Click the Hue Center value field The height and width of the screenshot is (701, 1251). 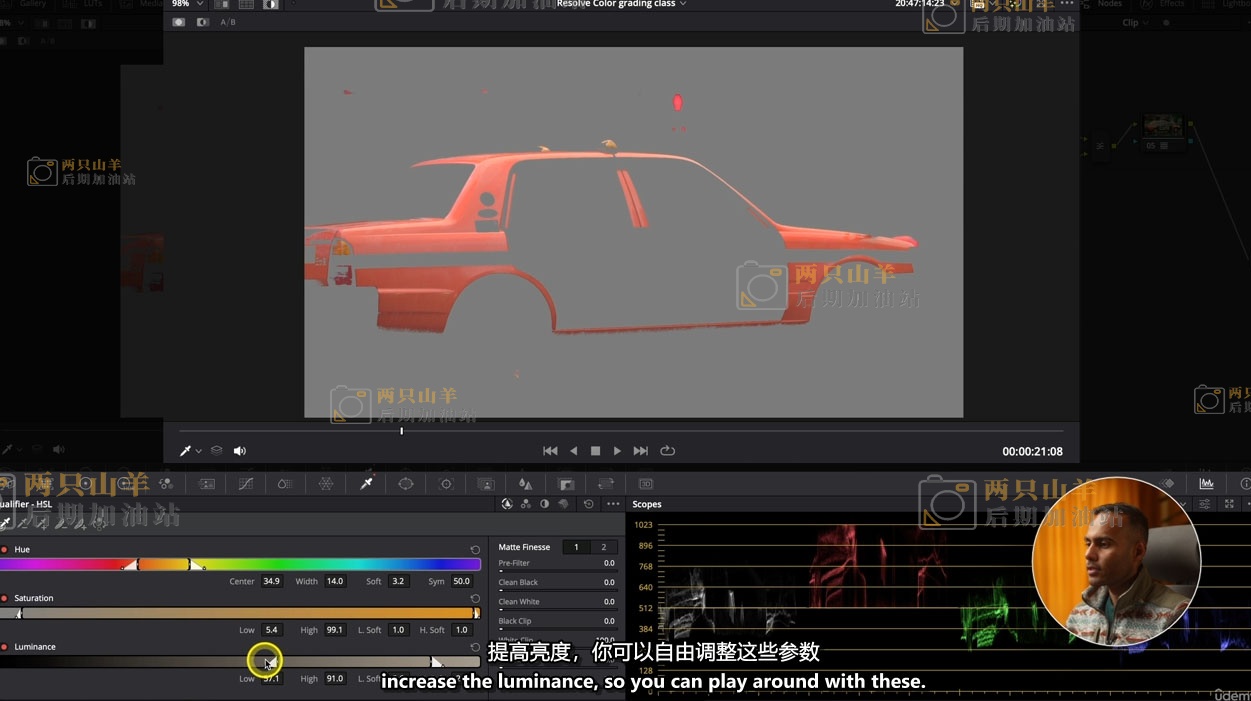pos(271,581)
